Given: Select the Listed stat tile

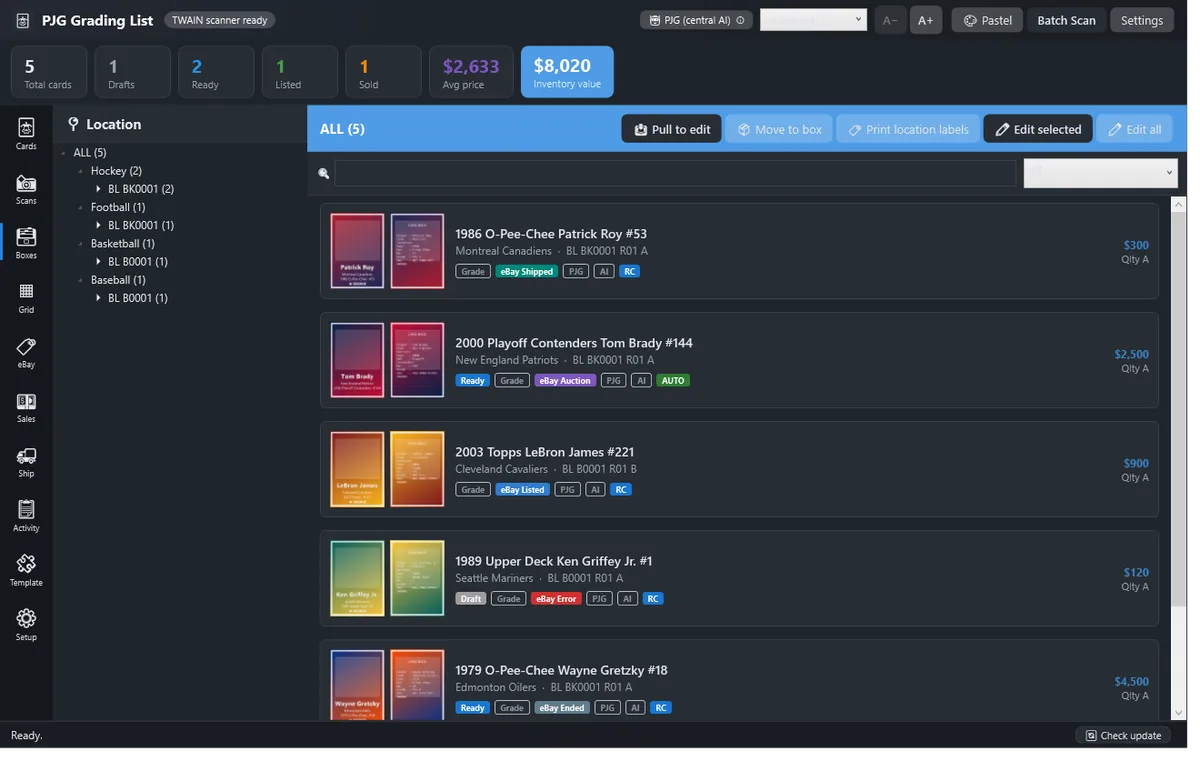Looking at the screenshot, I should 300,72.
